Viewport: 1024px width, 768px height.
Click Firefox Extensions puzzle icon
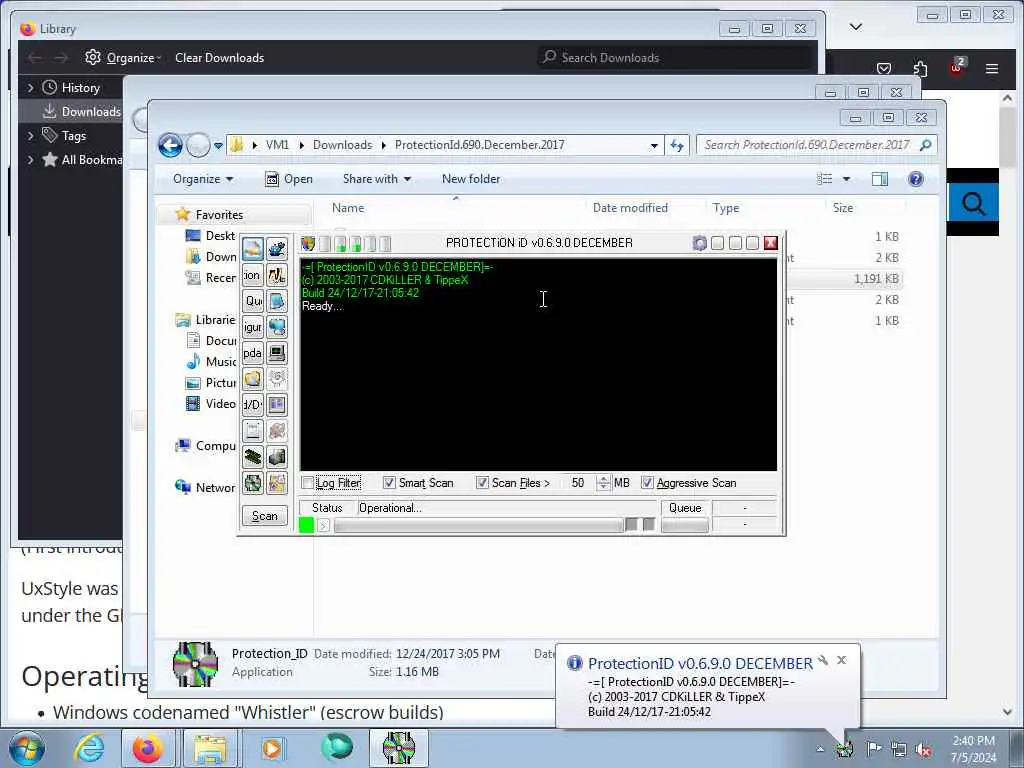tap(920, 69)
